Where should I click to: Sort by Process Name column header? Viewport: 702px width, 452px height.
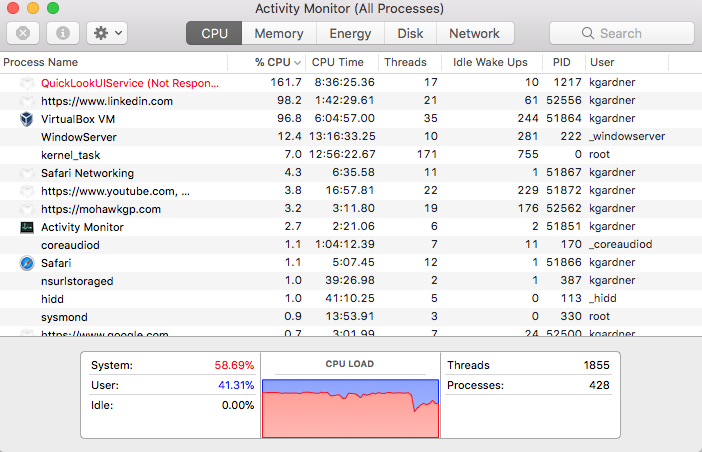[114, 62]
